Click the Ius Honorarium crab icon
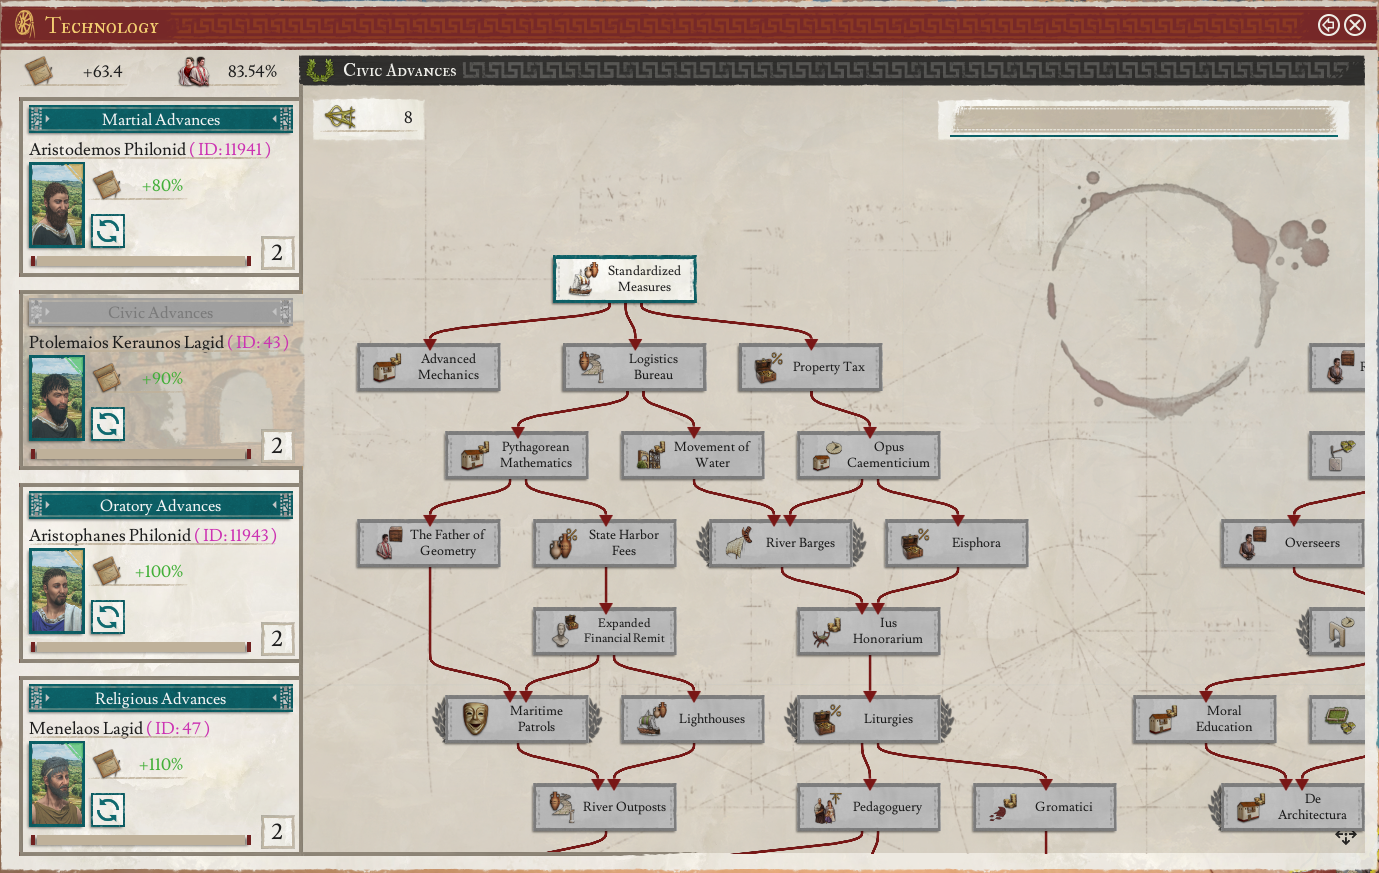This screenshot has width=1379, height=873. (x=827, y=631)
